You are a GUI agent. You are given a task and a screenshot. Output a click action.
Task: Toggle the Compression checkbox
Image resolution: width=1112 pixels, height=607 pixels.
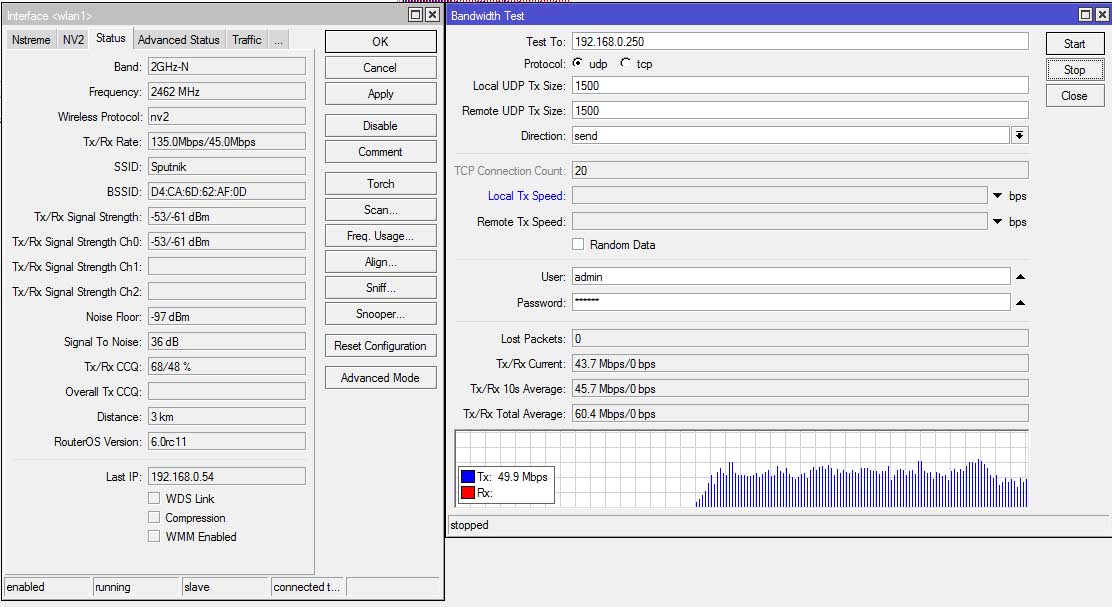pyautogui.click(x=154, y=517)
